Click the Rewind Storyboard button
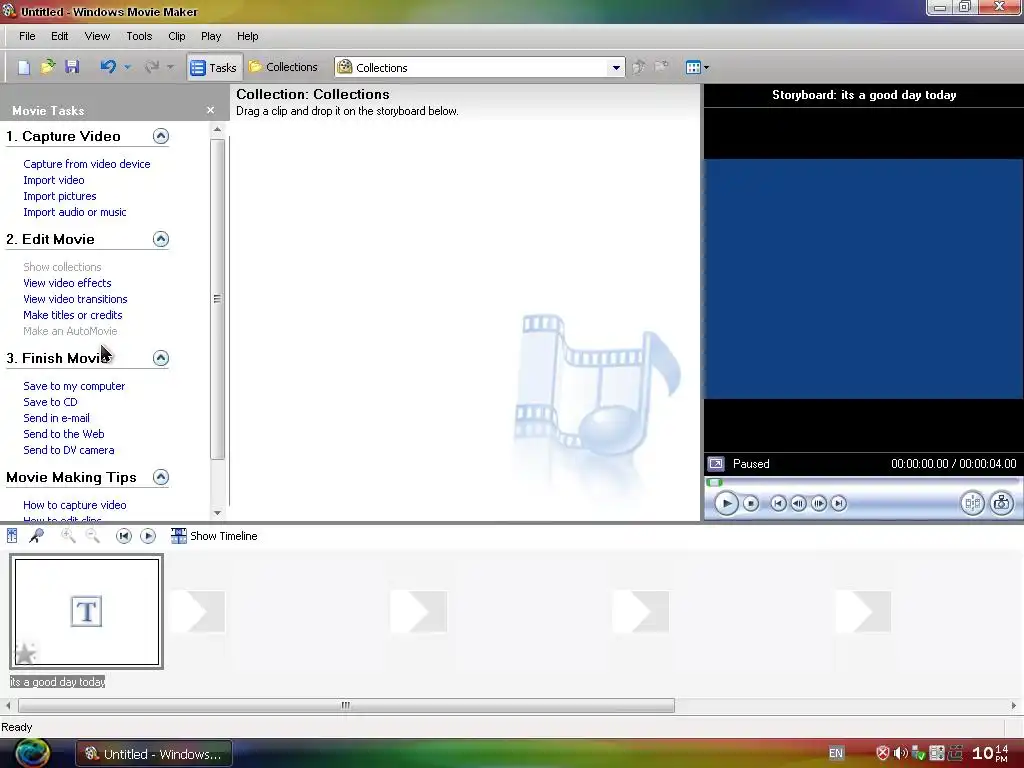The height and width of the screenshot is (768, 1024). [123, 536]
